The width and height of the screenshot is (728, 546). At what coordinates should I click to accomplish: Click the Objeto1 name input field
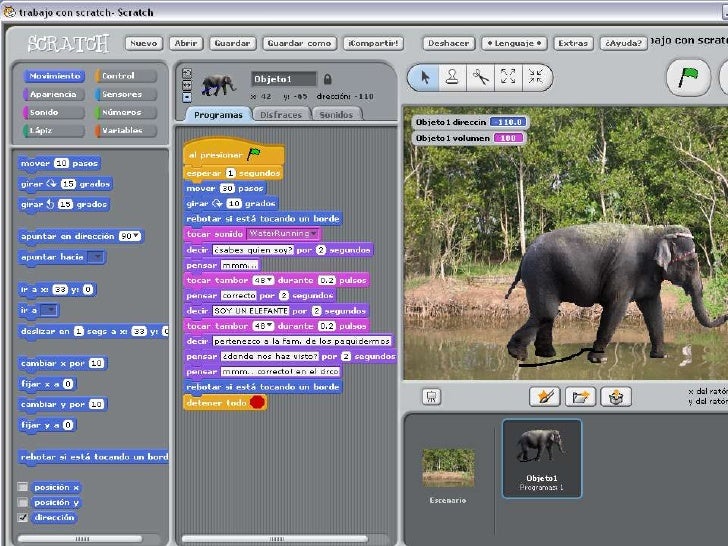(284, 79)
